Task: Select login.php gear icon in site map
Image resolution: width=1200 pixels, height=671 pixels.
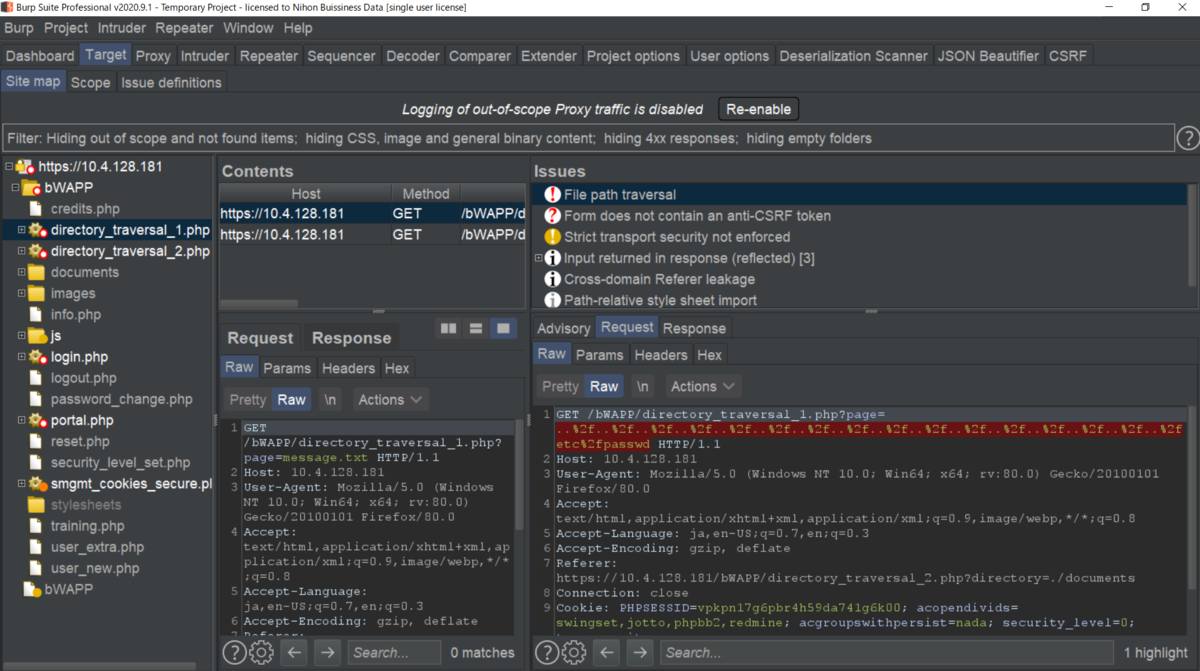Action: [36, 357]
